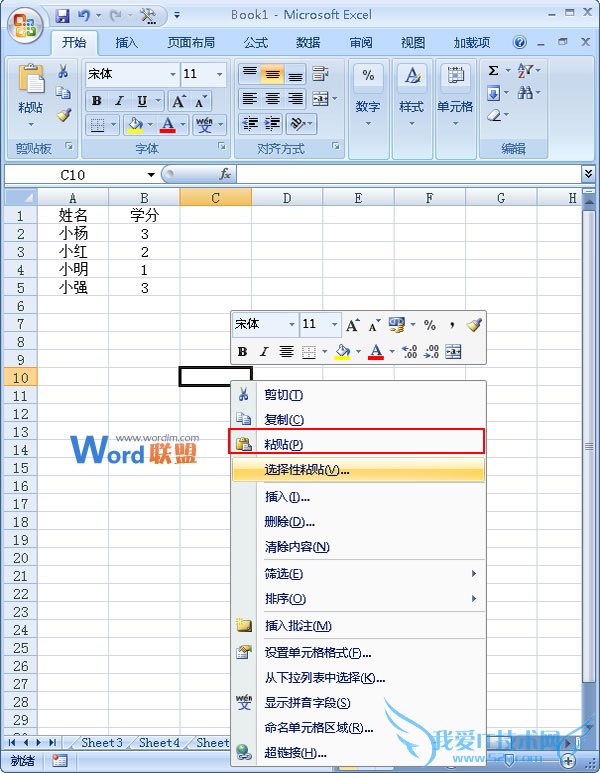Select the Sheet4 worksheet tab
The height and width of the screenshot is (773, 600).
[159, 742]
